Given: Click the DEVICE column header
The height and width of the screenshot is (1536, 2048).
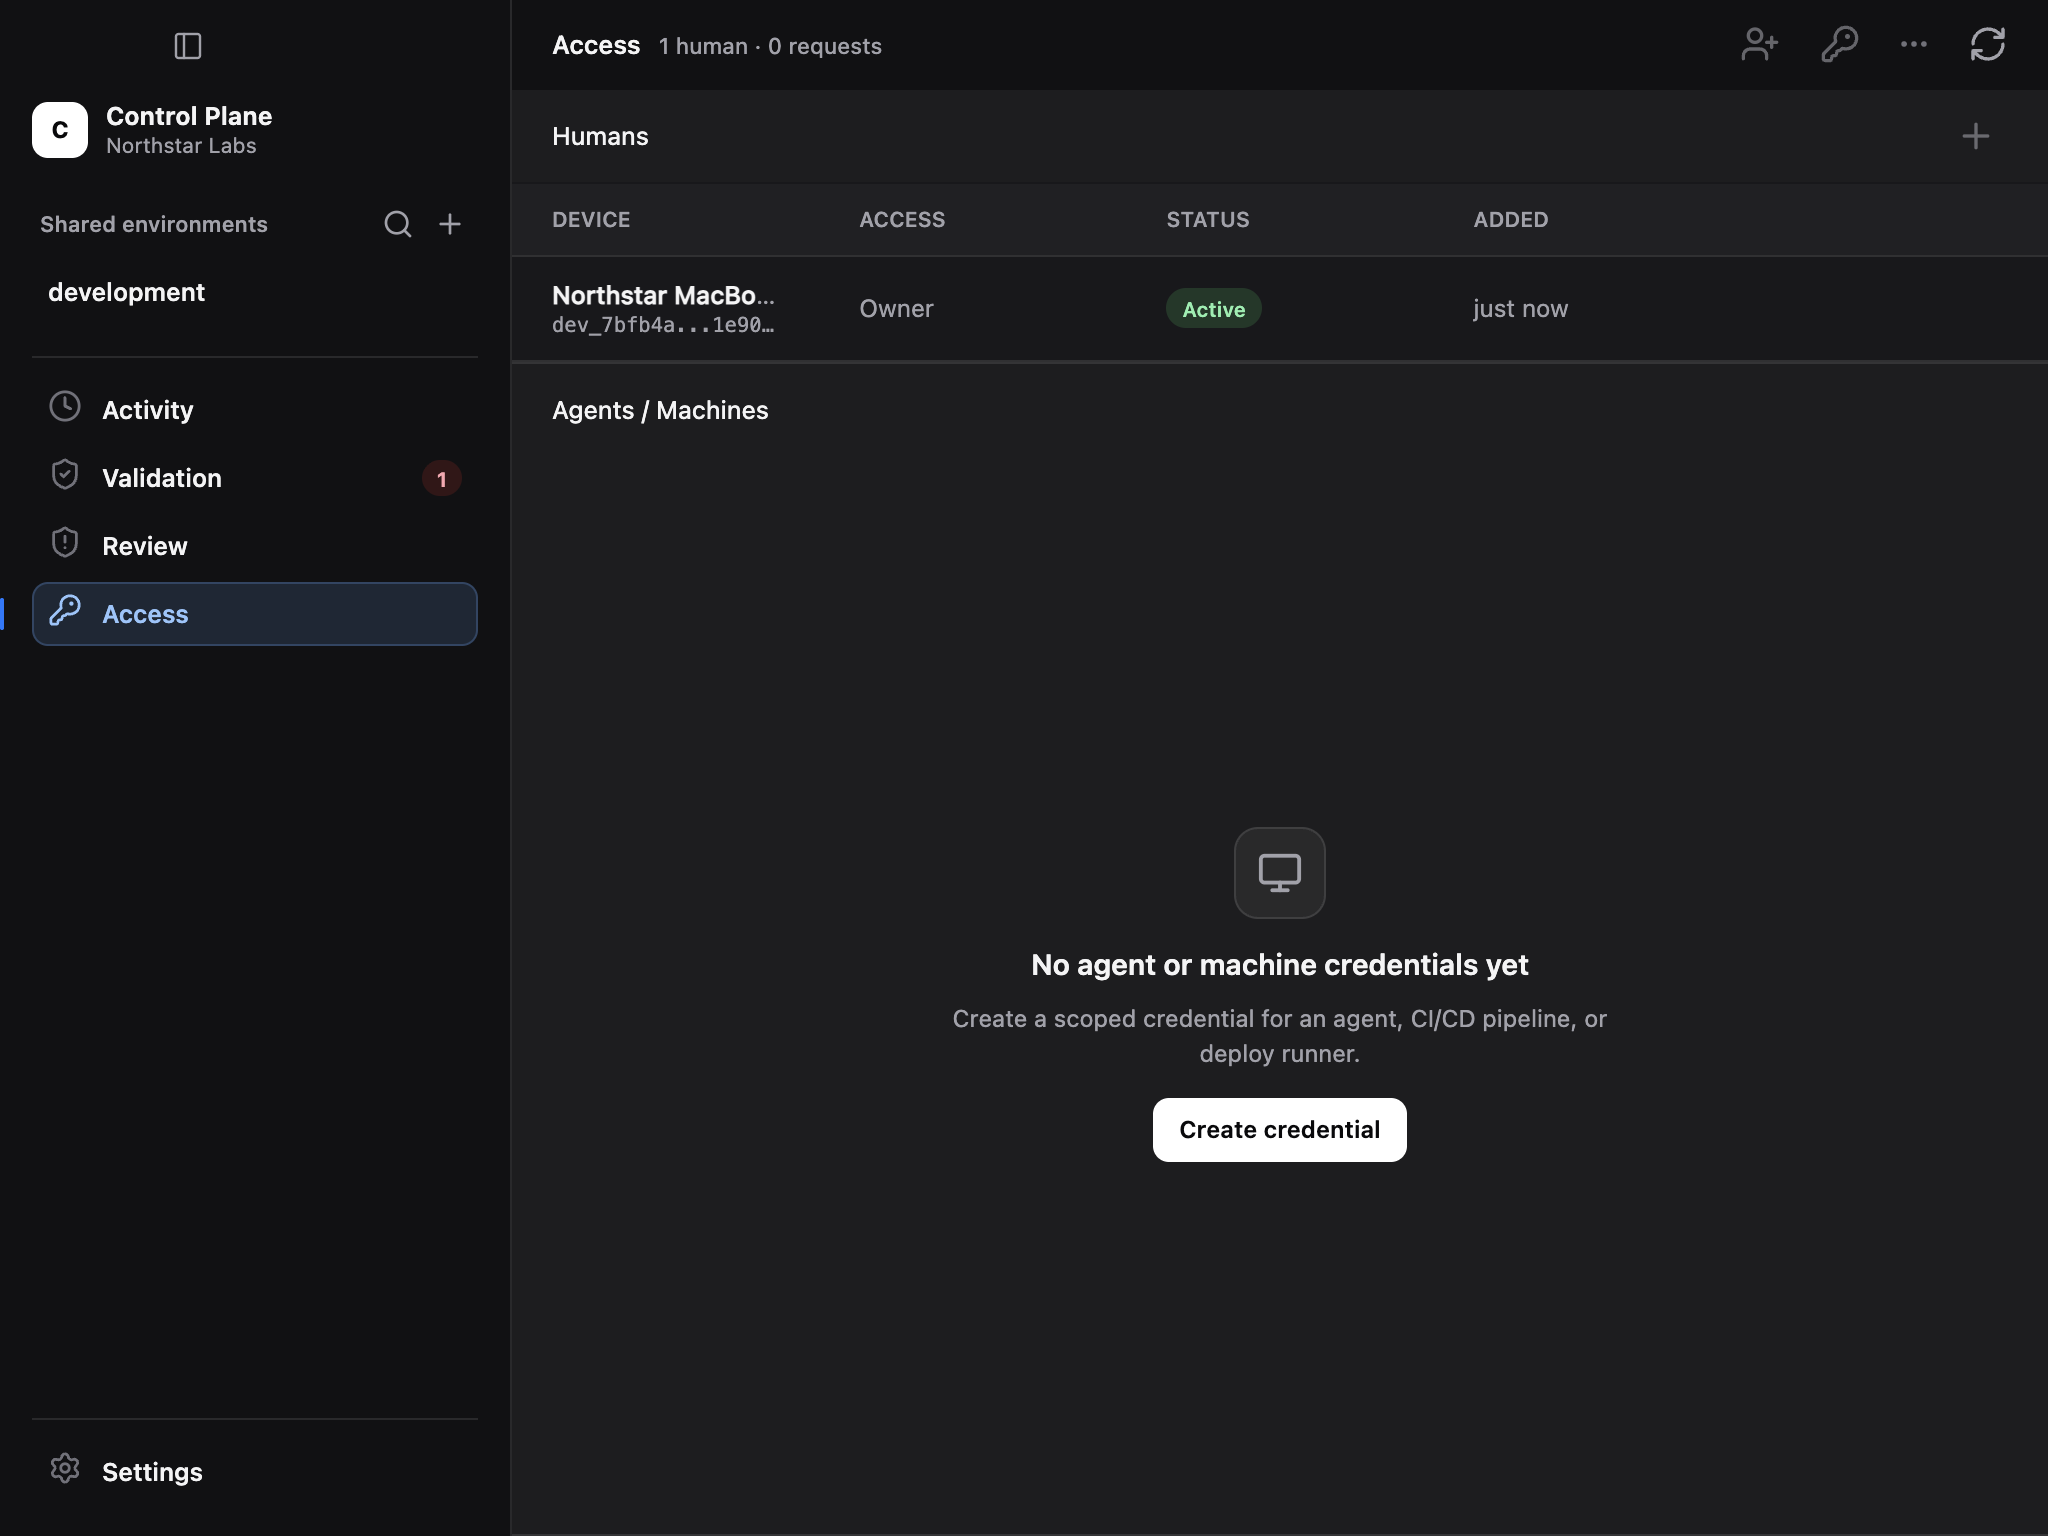Looking at the screenshot, I should pyautogui.click(x=591, y=220).
